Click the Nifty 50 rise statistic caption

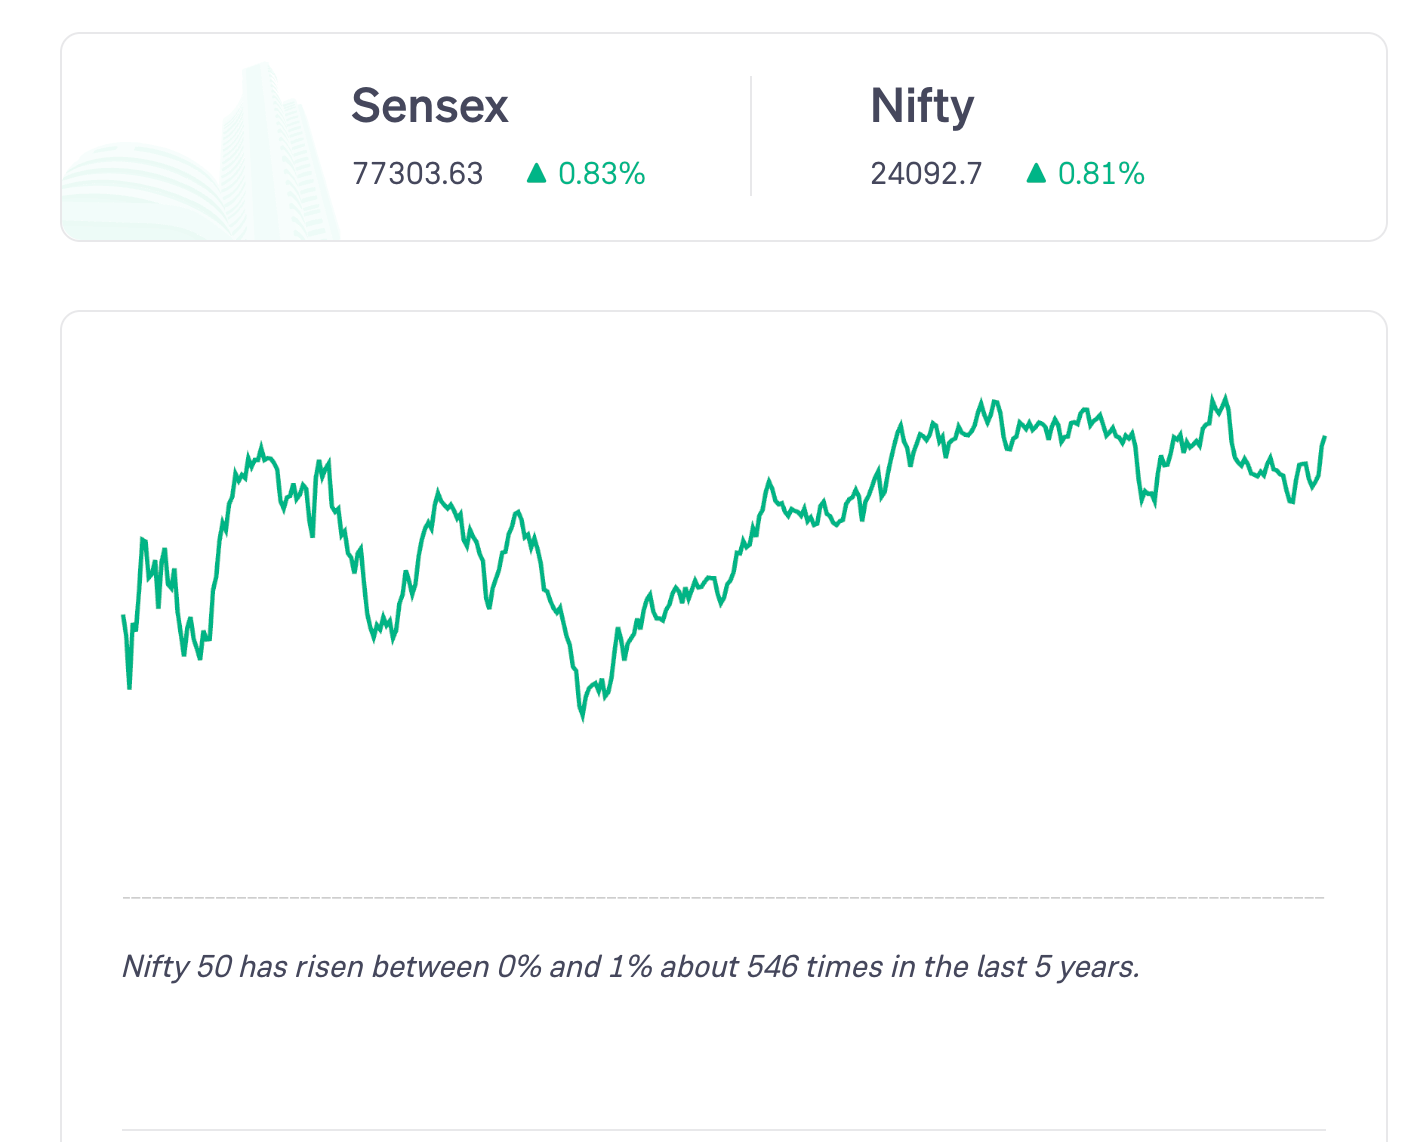[630, 967]
